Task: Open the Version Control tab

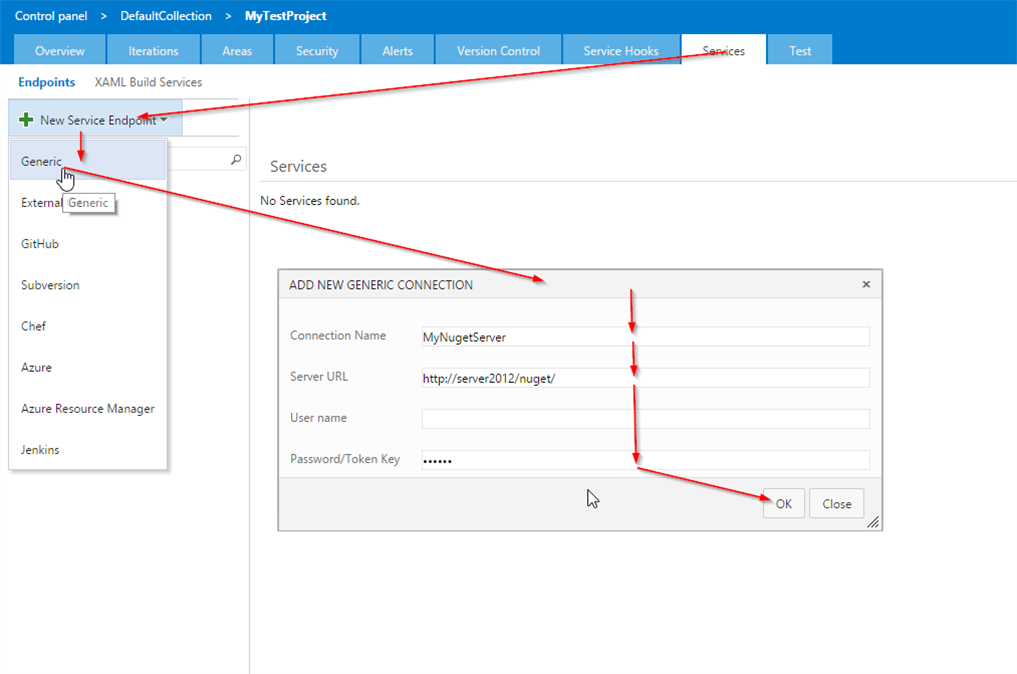Action: [x=498, y=49]
